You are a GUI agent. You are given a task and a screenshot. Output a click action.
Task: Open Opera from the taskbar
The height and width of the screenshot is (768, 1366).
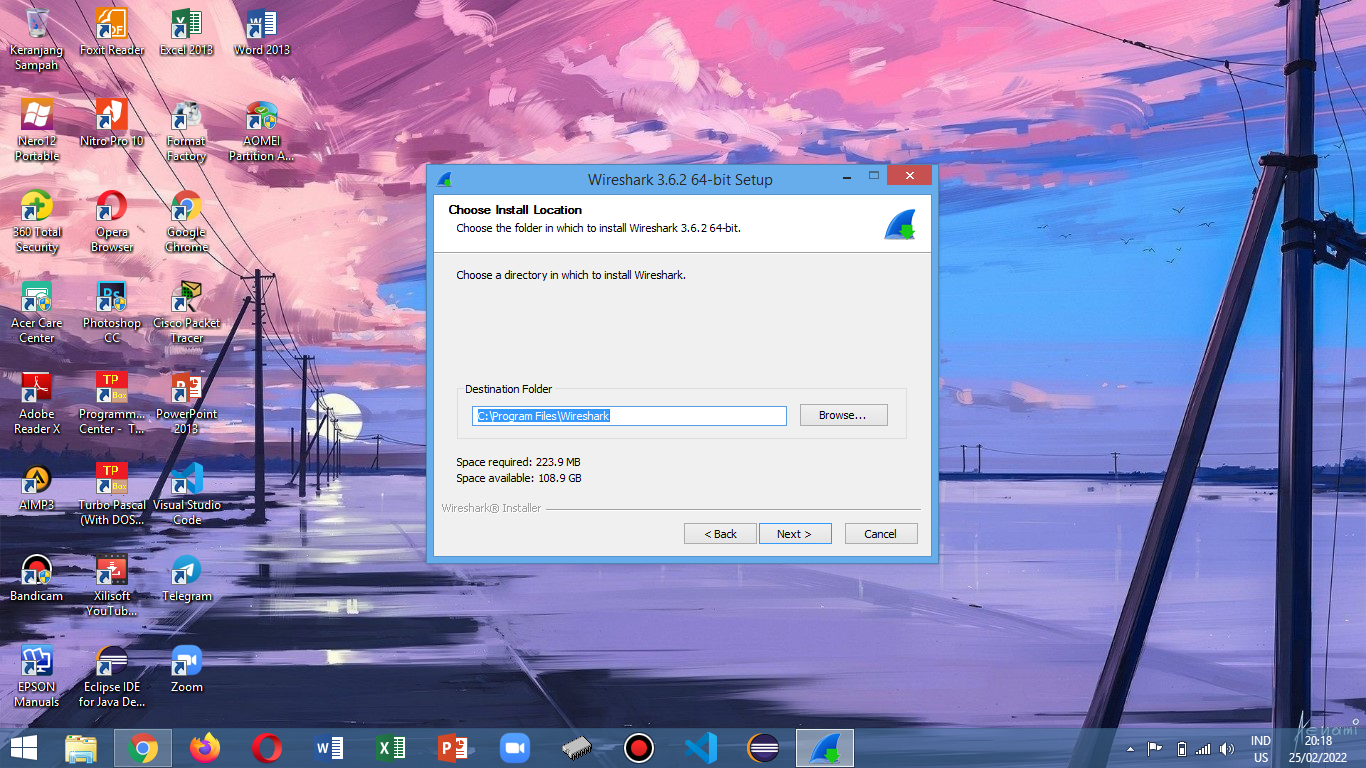point(267,747)
